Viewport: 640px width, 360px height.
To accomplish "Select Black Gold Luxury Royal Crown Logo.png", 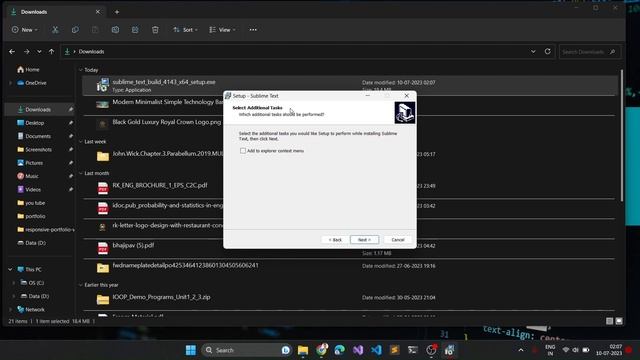I will [x=167, y=122].
